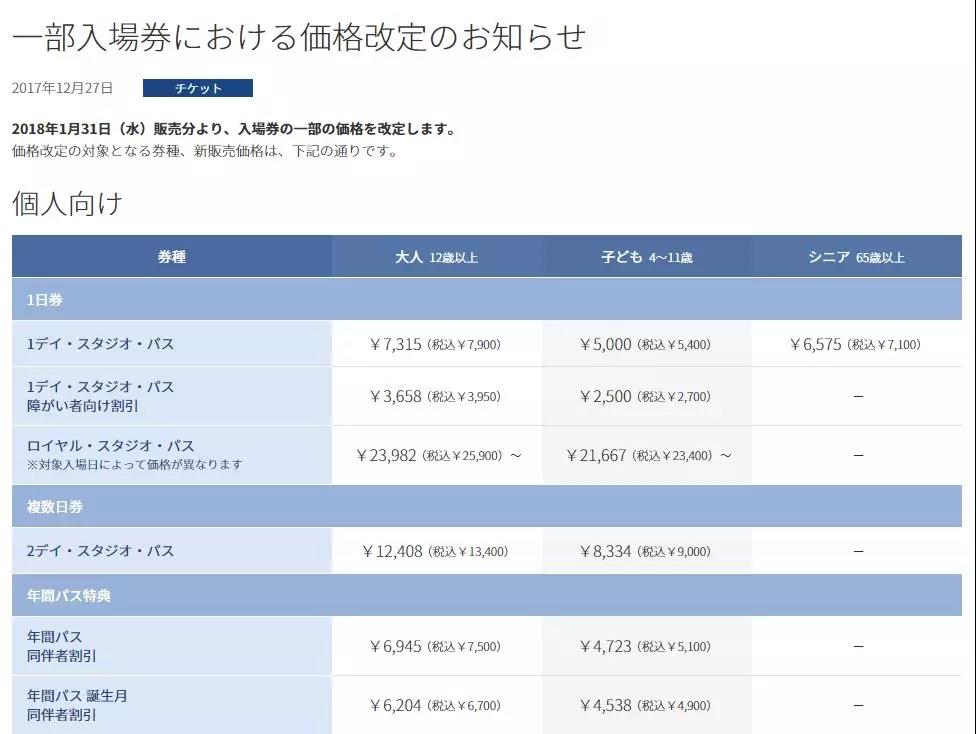Click the child price ¥4,723
Image resolution: width=976 pixels, height=734 pixels.
click(645, 647)
